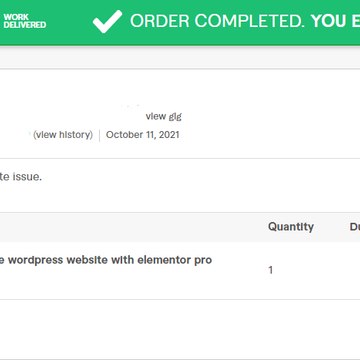The image size is (360, 360).
Task: Click the word "wordpress" in order row
Action: click(35, 260)
